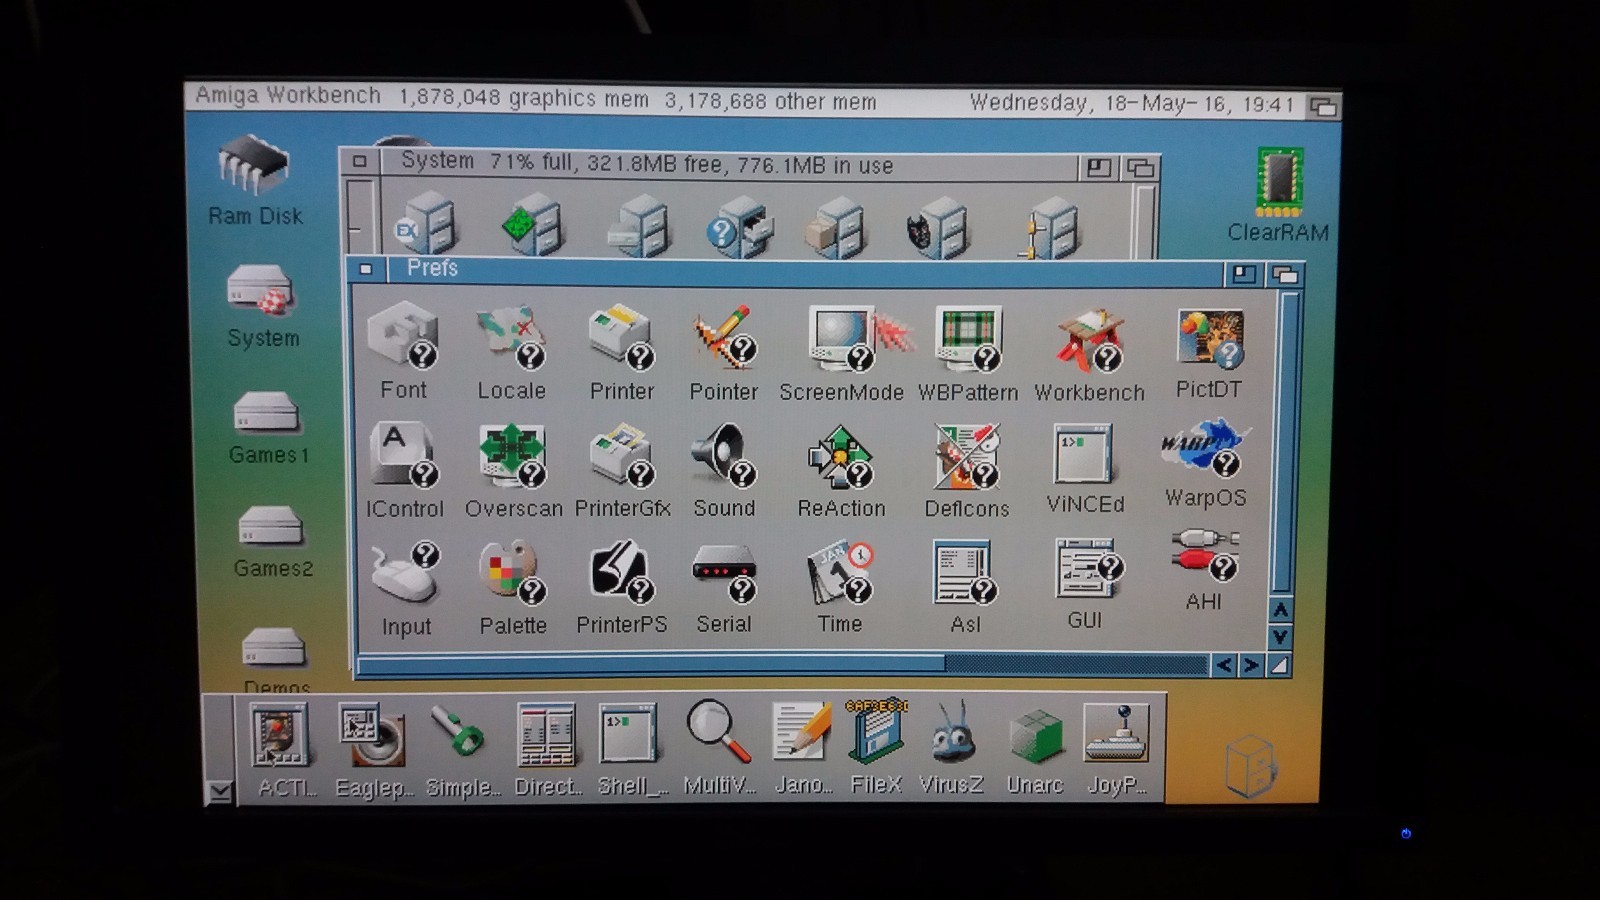Close the Prefs window
The height and width of the screenshot is (900, 1600).
coord(366,270)
